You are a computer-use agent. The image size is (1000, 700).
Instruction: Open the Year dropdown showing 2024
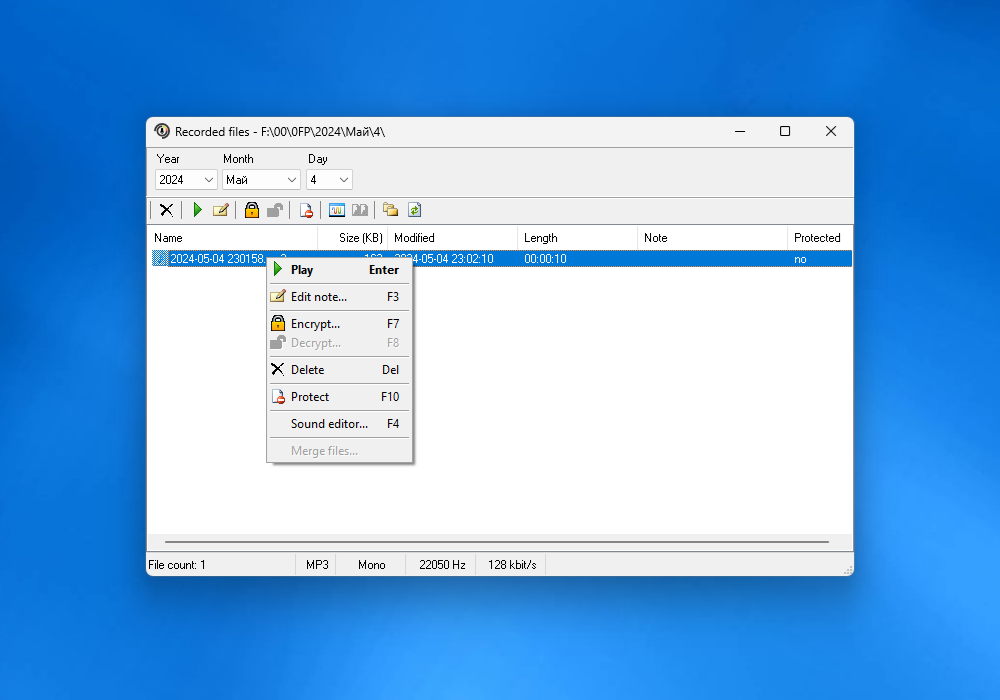point(186,180)
